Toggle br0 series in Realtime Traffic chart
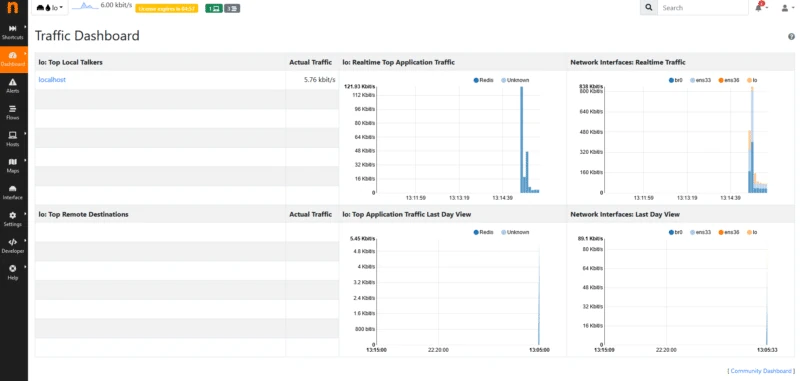The width and height of the screenshot is (800, 381). pyautogui.click(x=676, y=80)
